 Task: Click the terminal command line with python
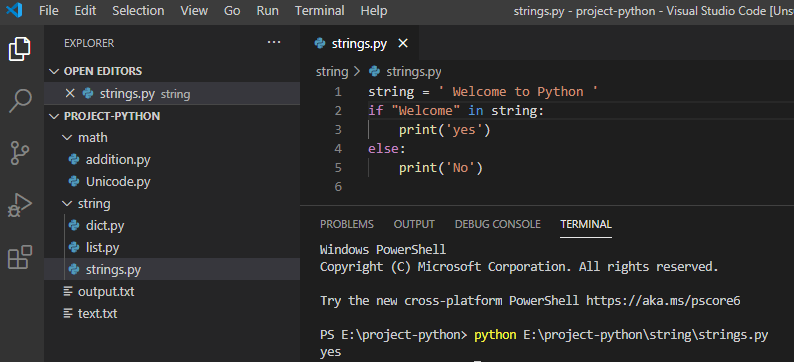[x=544, y=335]
